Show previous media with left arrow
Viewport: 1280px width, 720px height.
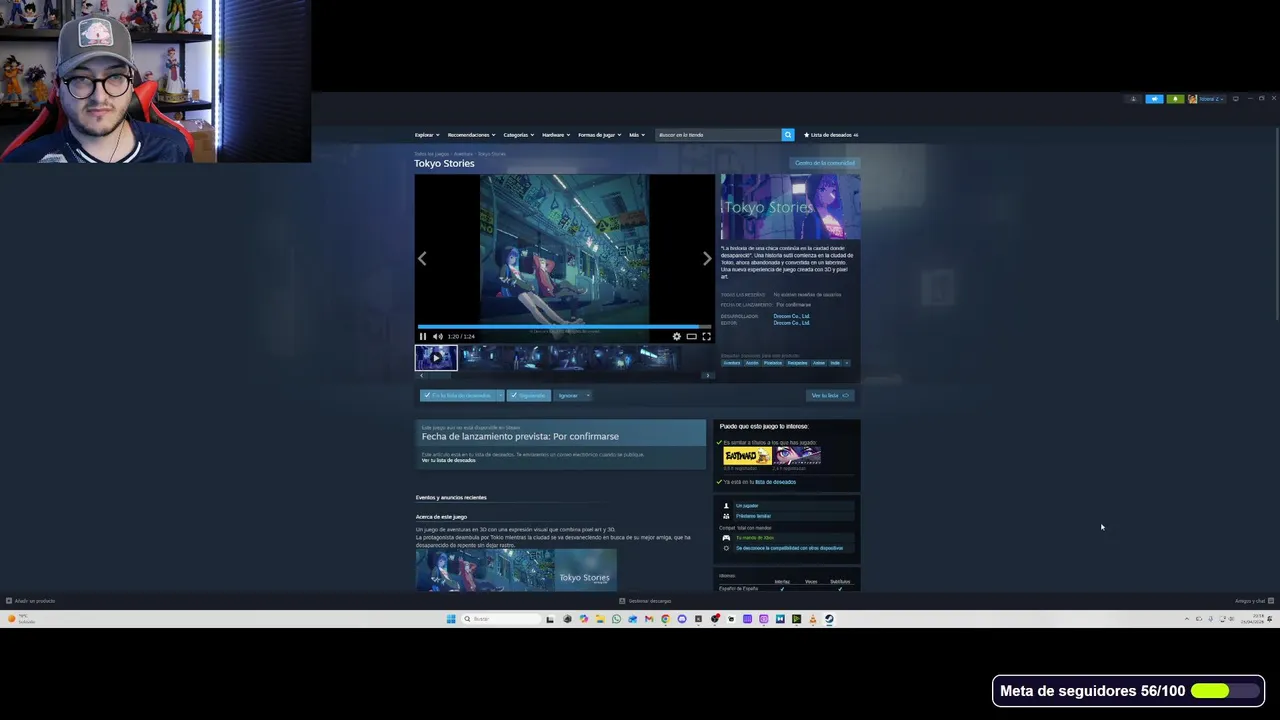(422, 258)
